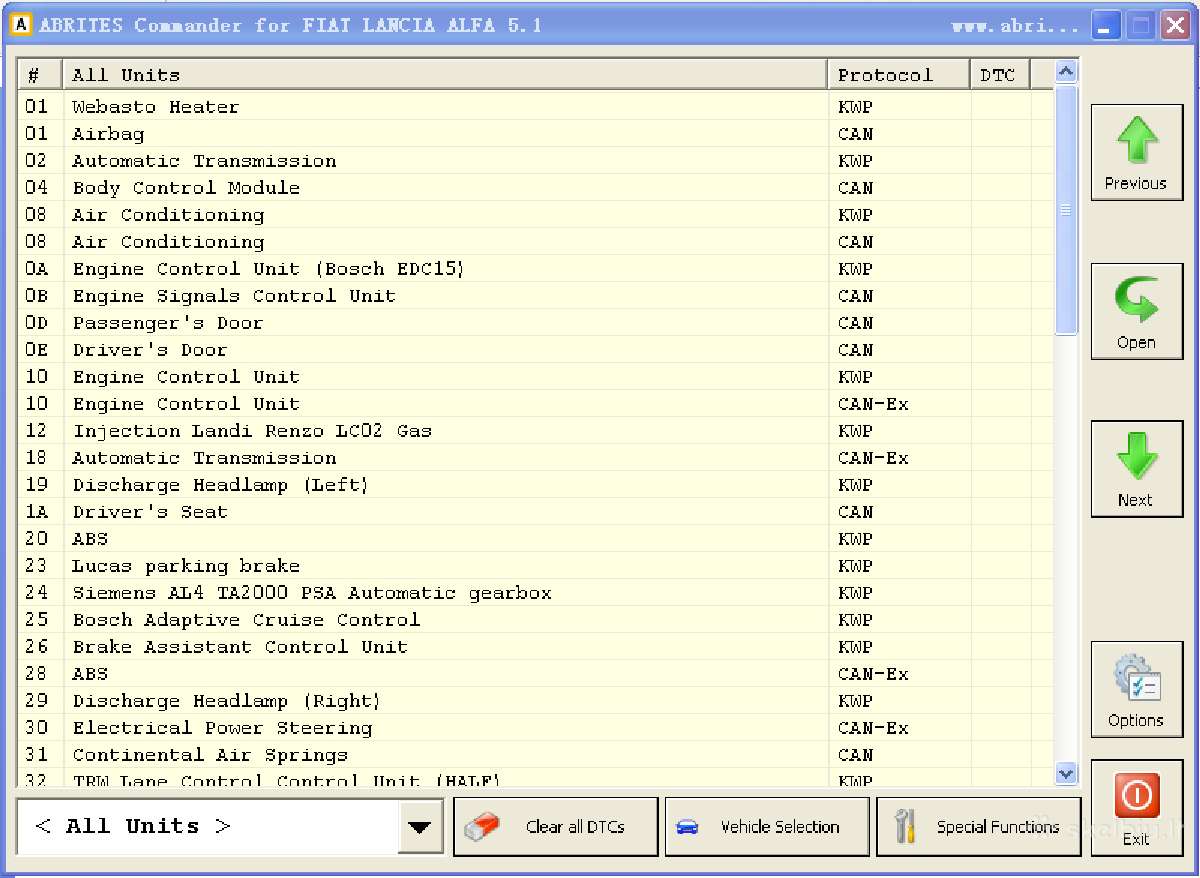
Task: Click the DTC column header
Action: (1000, 75)
